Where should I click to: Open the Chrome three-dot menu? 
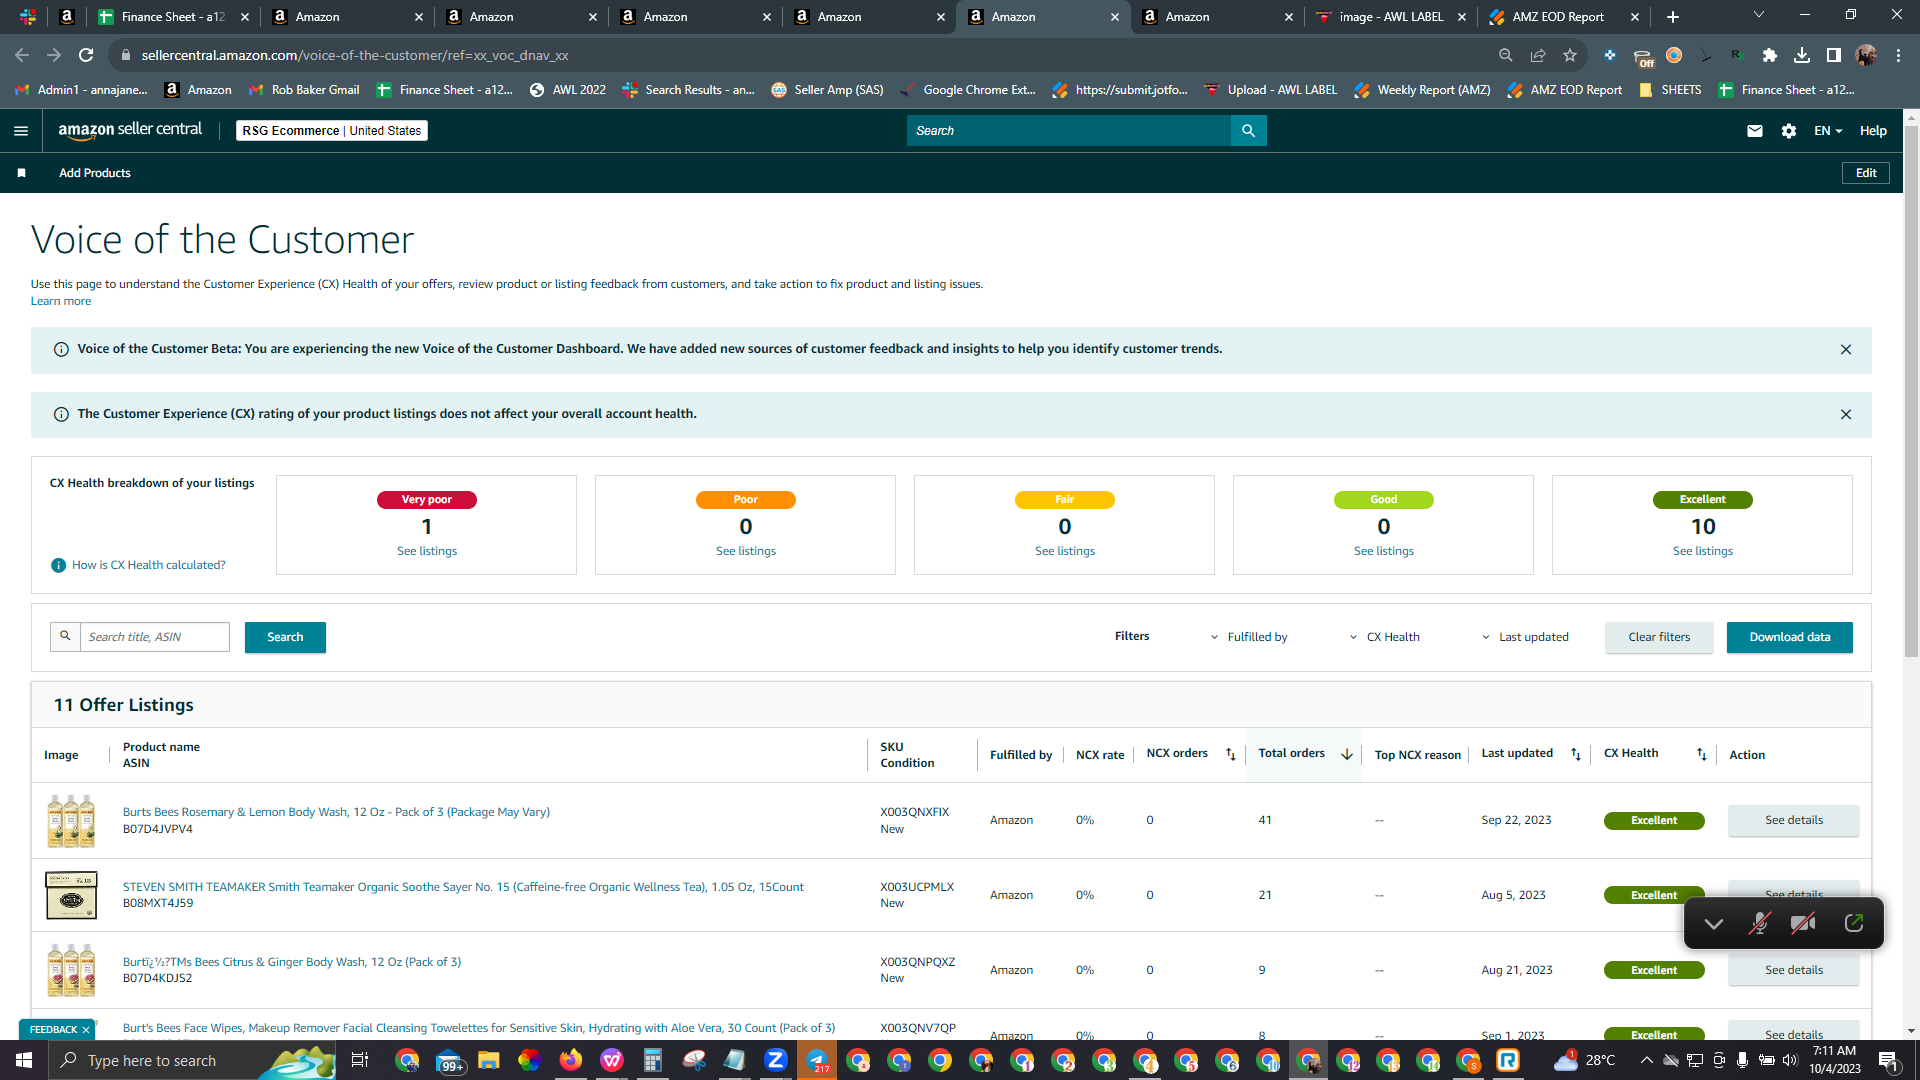click(1899, 55)
